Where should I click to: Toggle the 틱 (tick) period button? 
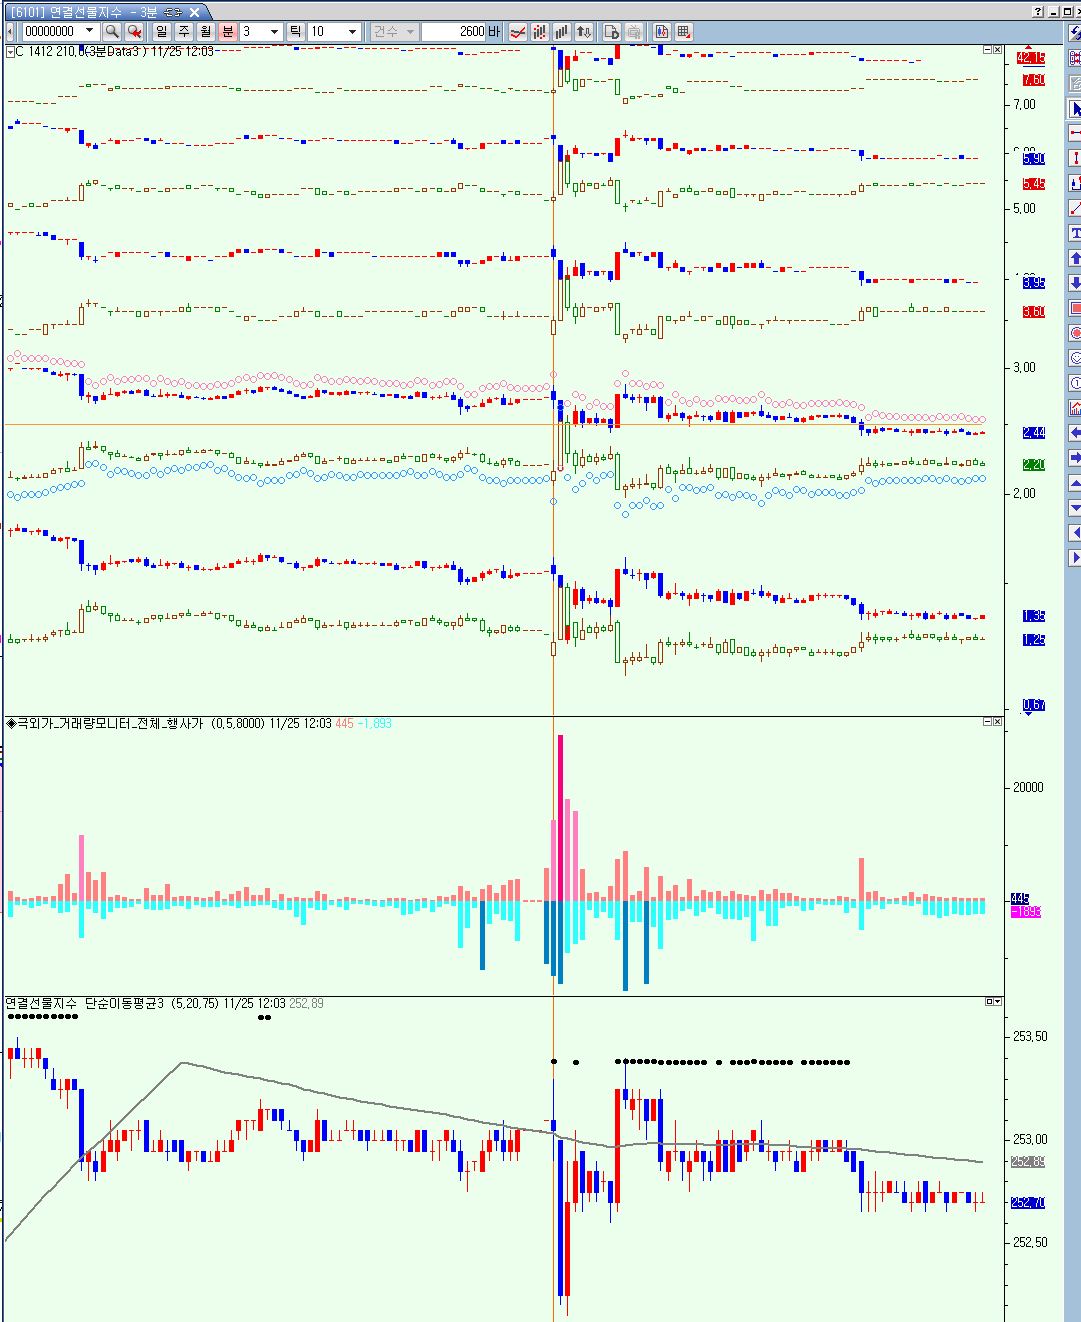pyautogui.click(x=295, y=32)
